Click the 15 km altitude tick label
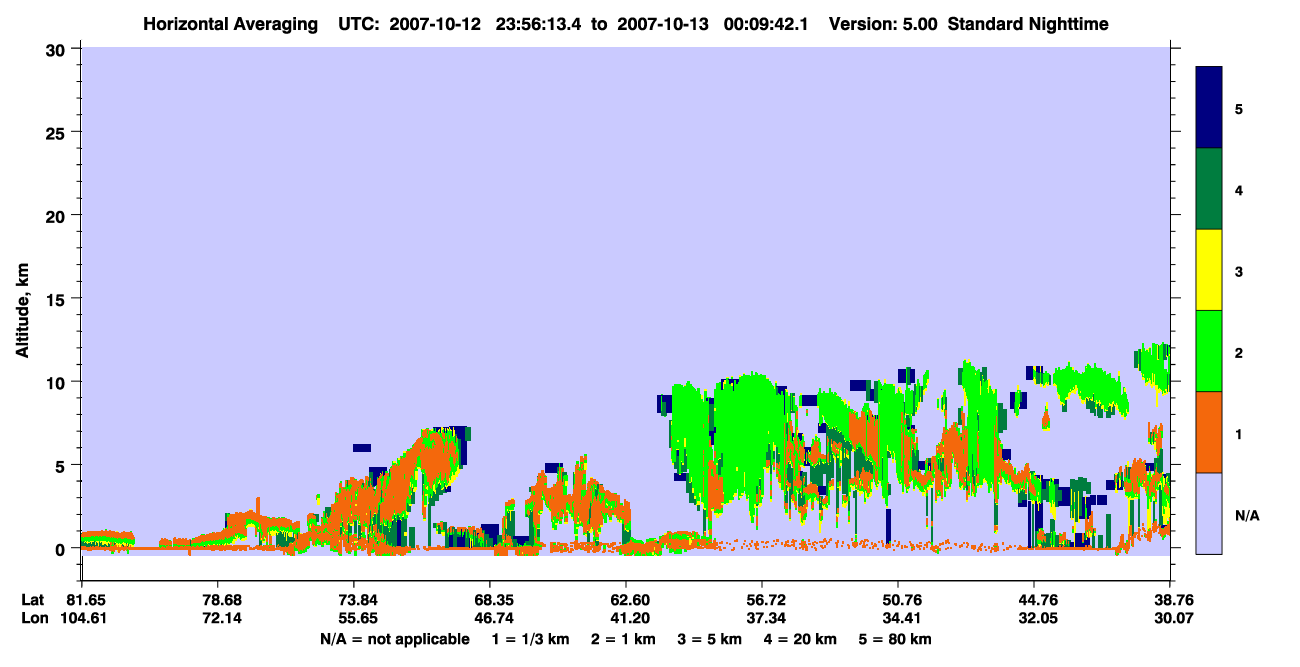Screen dimensions: 1300x667 58,299
